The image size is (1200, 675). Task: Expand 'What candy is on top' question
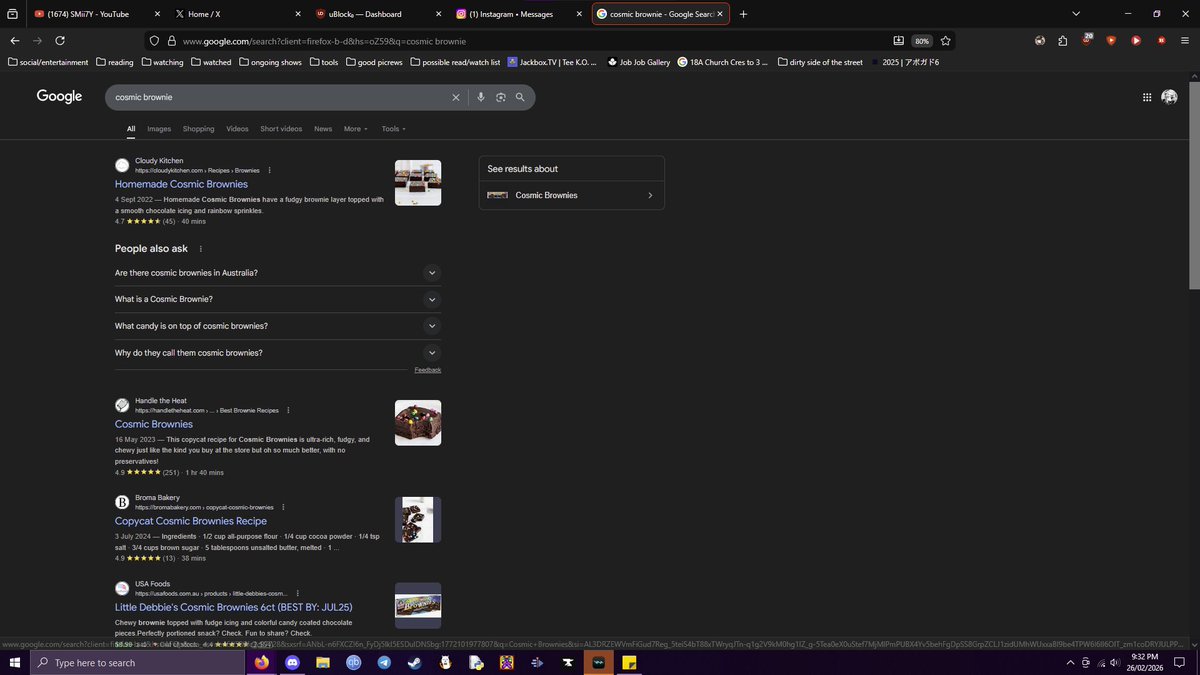(x=278, y=326)
